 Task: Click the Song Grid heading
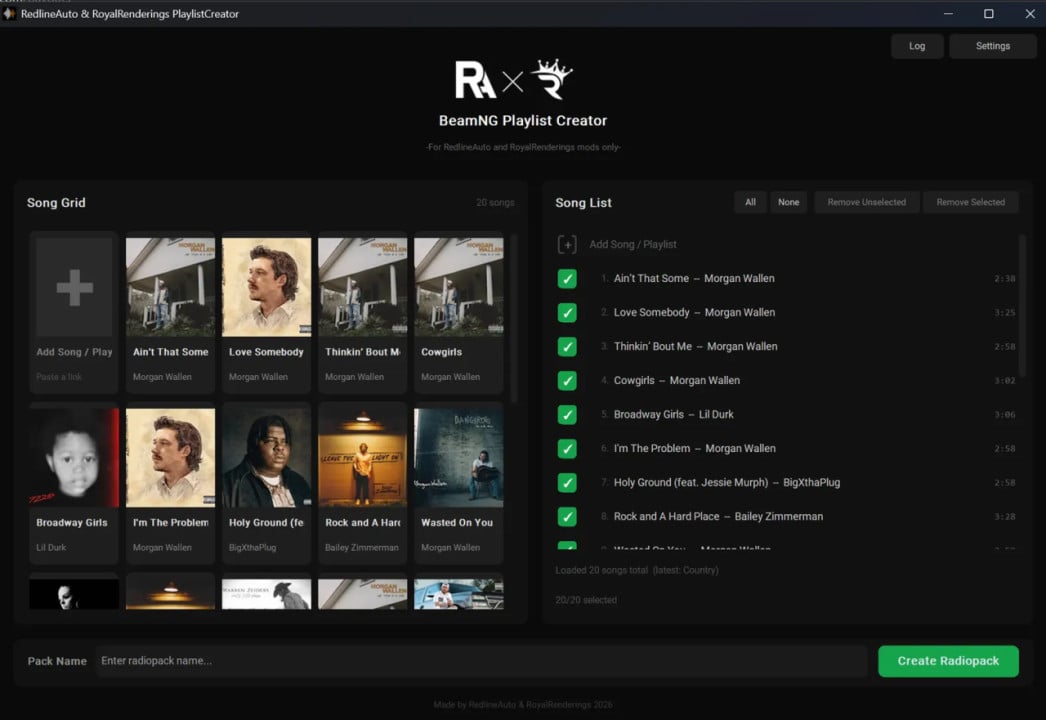pyautogui.click(x=56, y=202)
